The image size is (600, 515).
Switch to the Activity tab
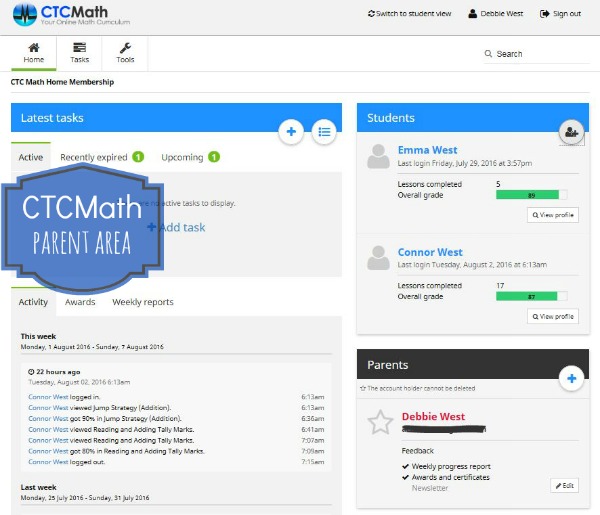[33, 302]
